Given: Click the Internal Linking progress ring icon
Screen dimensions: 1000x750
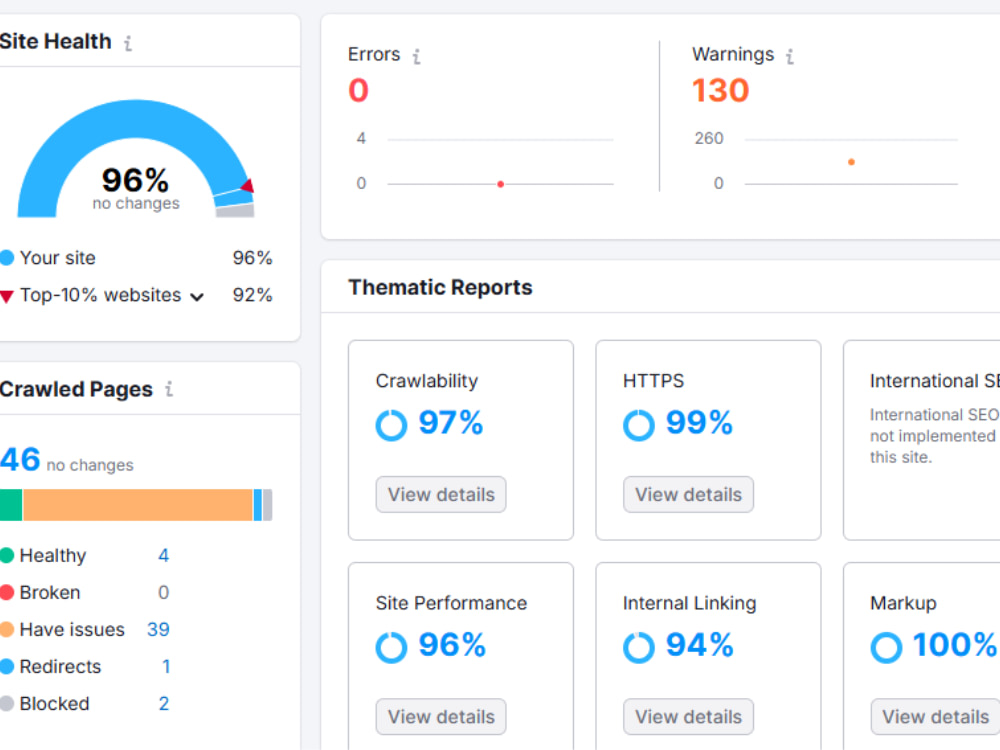Looking at the screenshot, I should [638, 647].
